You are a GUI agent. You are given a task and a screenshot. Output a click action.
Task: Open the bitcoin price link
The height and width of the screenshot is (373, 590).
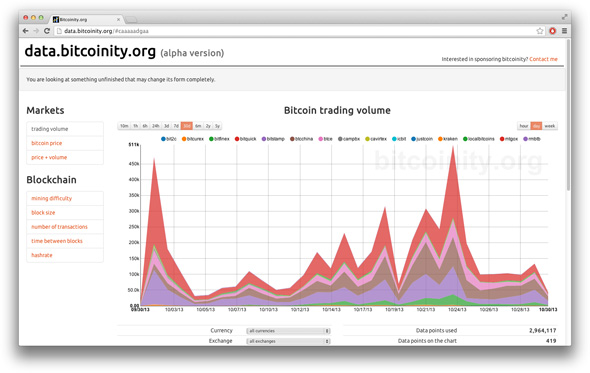click(x=47, y=143)
